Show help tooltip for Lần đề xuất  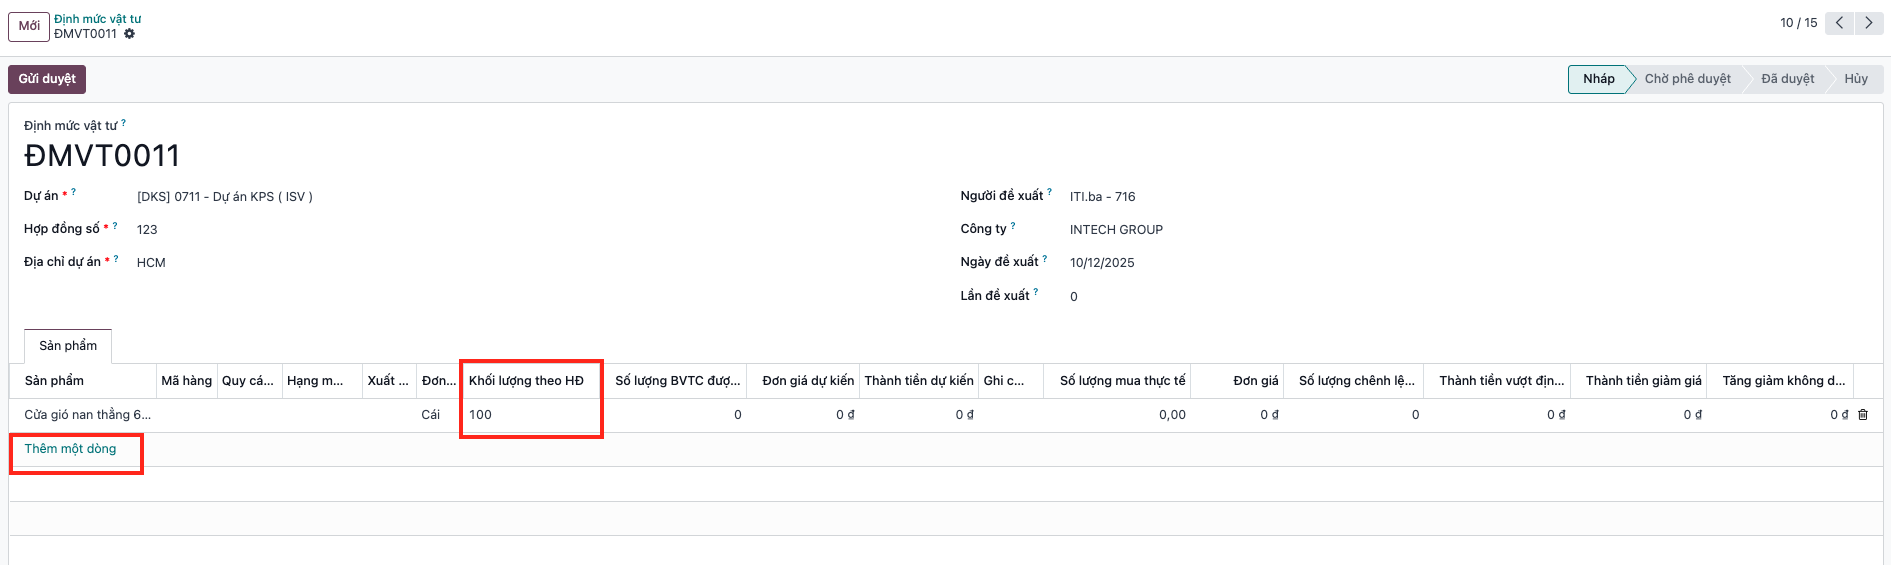[x=1036, y=292]
